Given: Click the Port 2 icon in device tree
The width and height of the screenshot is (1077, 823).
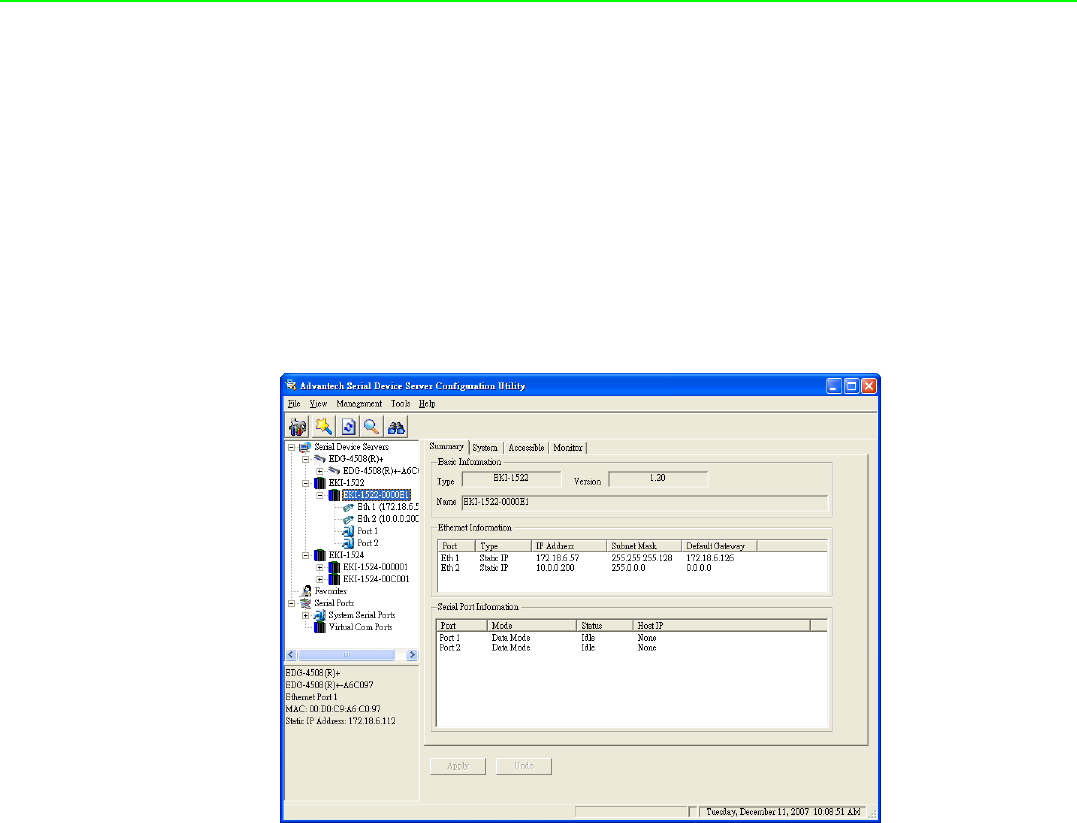Looking at the screenshot, I should pyautogui.click(x=348, y=543).
